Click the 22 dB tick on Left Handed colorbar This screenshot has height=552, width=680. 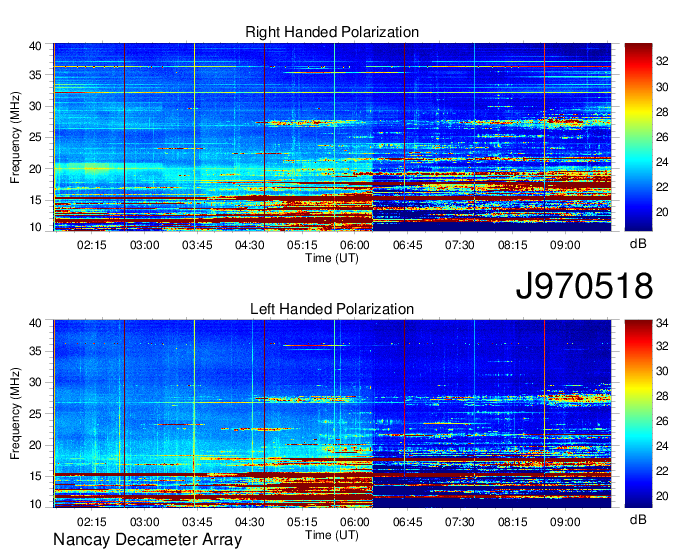[662, 471]
